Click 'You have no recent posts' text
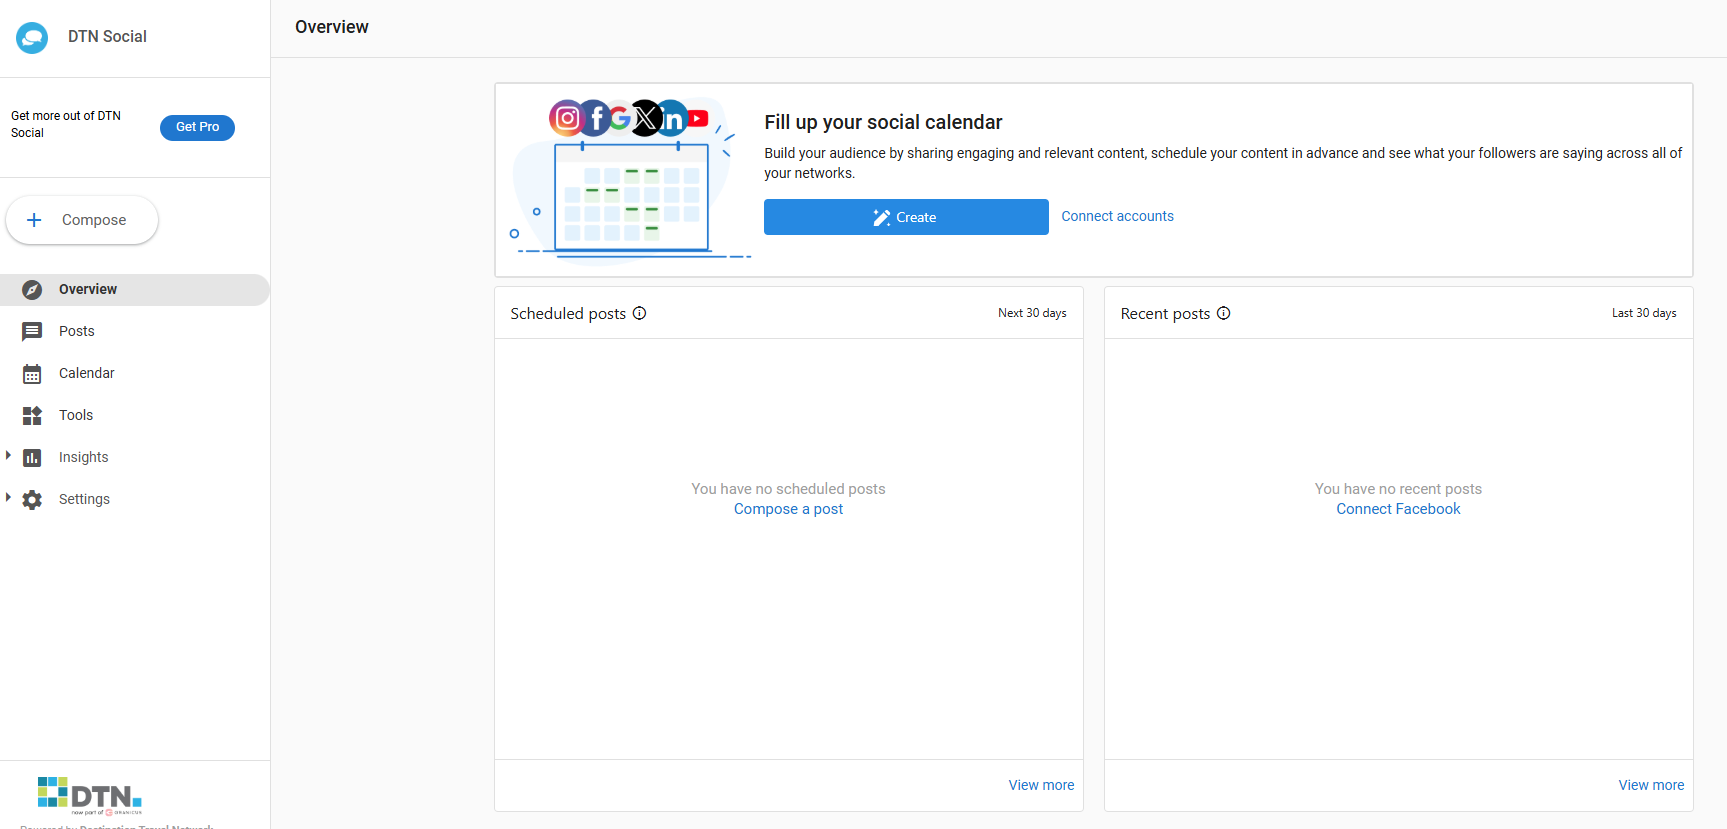 click(1398, 489)
